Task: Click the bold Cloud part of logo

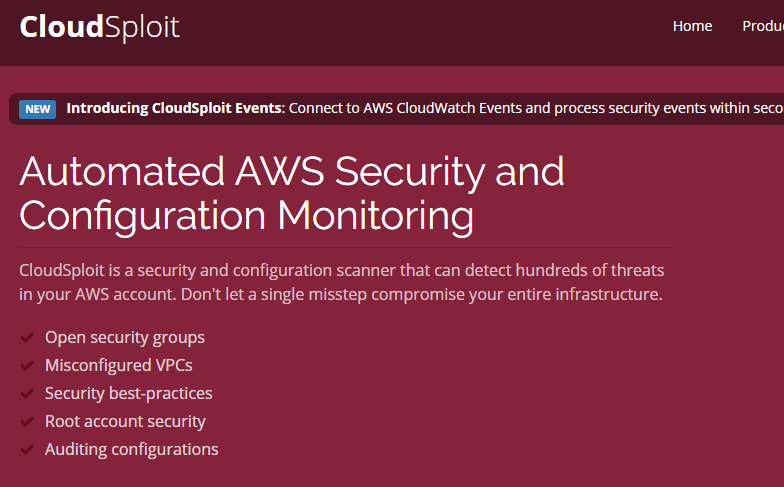Action: tap(61, 27)
